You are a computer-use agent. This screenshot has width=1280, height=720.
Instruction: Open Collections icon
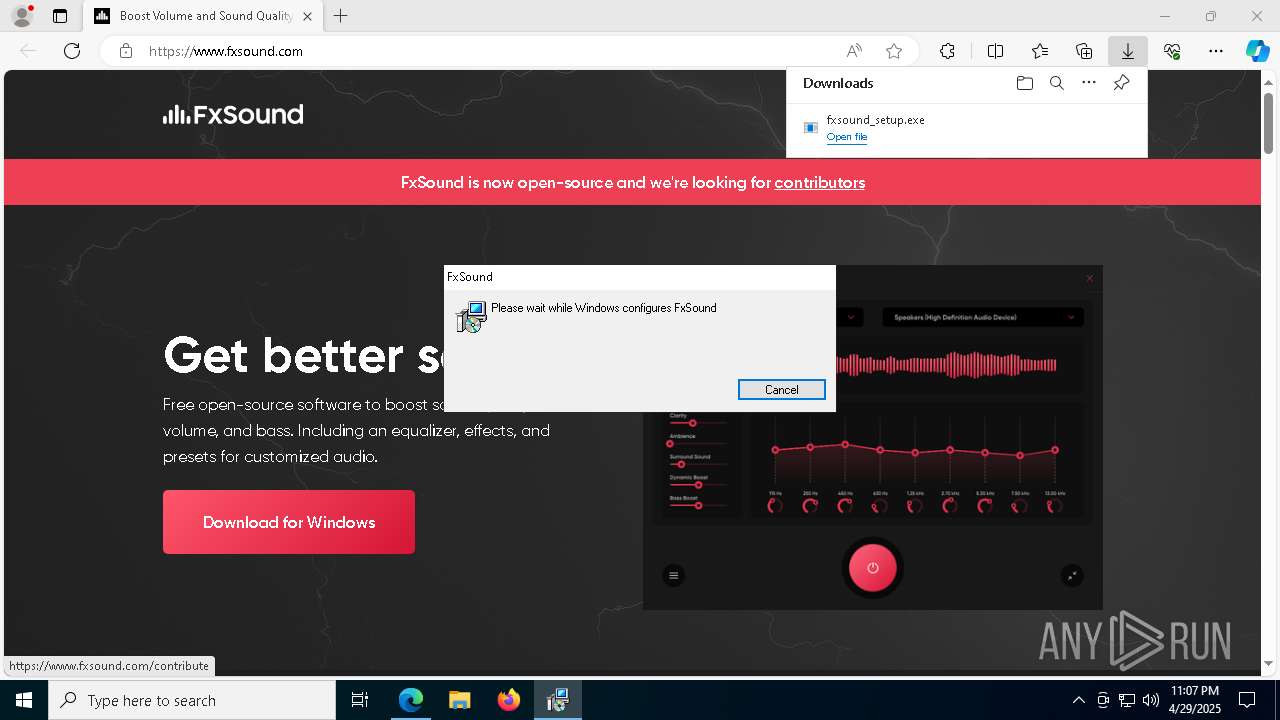[1084, 51]
